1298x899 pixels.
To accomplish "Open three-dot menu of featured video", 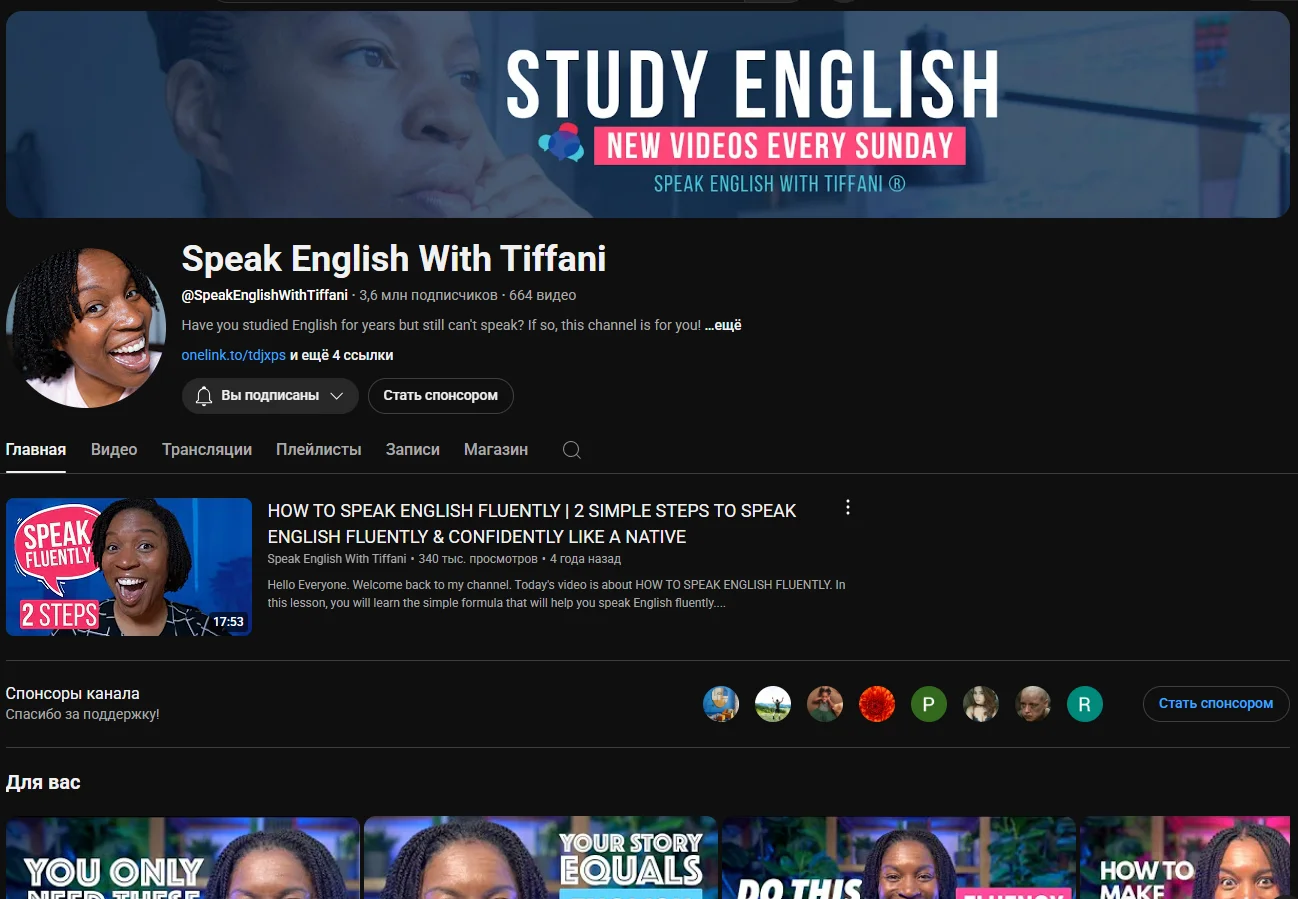I will coord(848,507).
